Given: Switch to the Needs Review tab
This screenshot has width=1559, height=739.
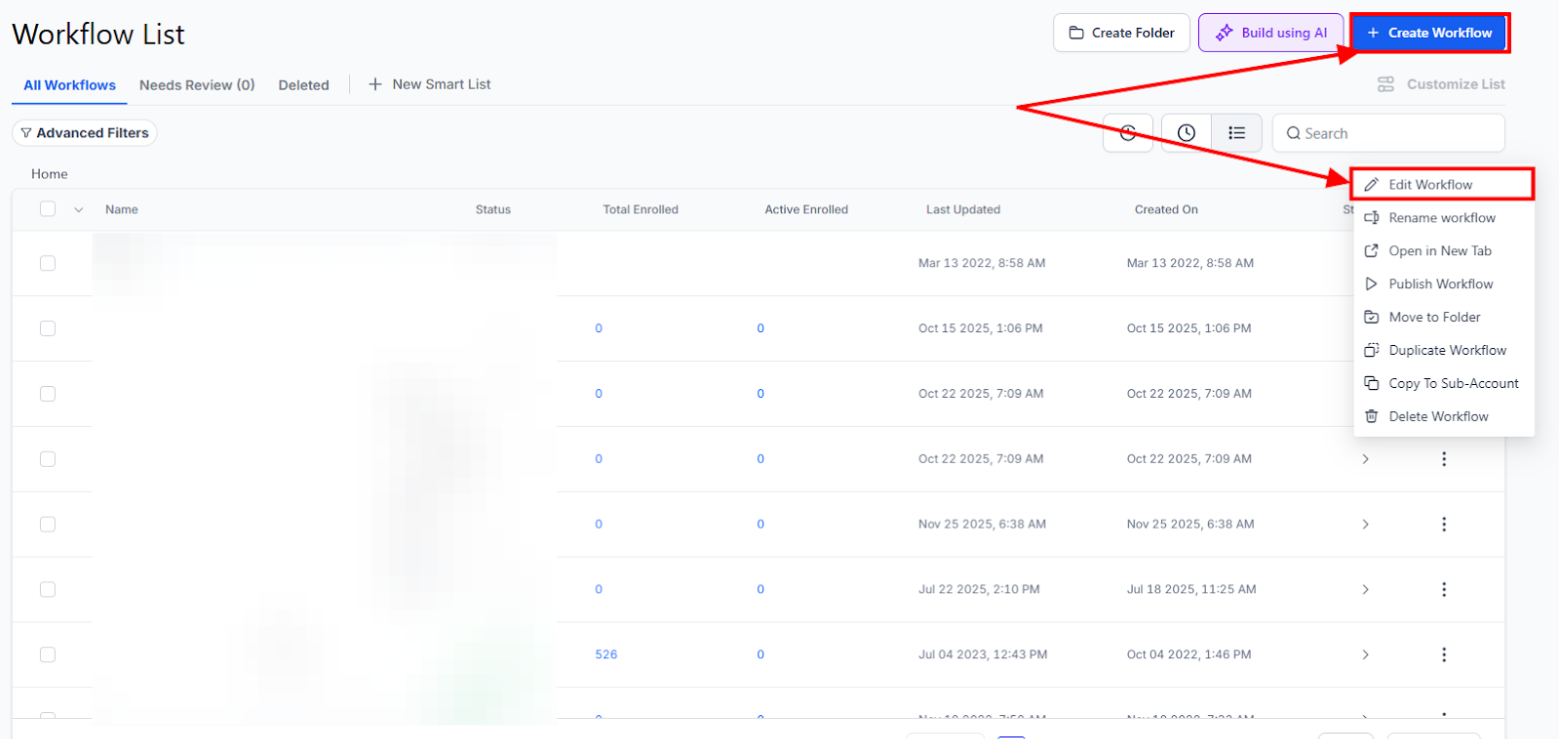Looking at the screenshot, I should [x=197, y=85].
